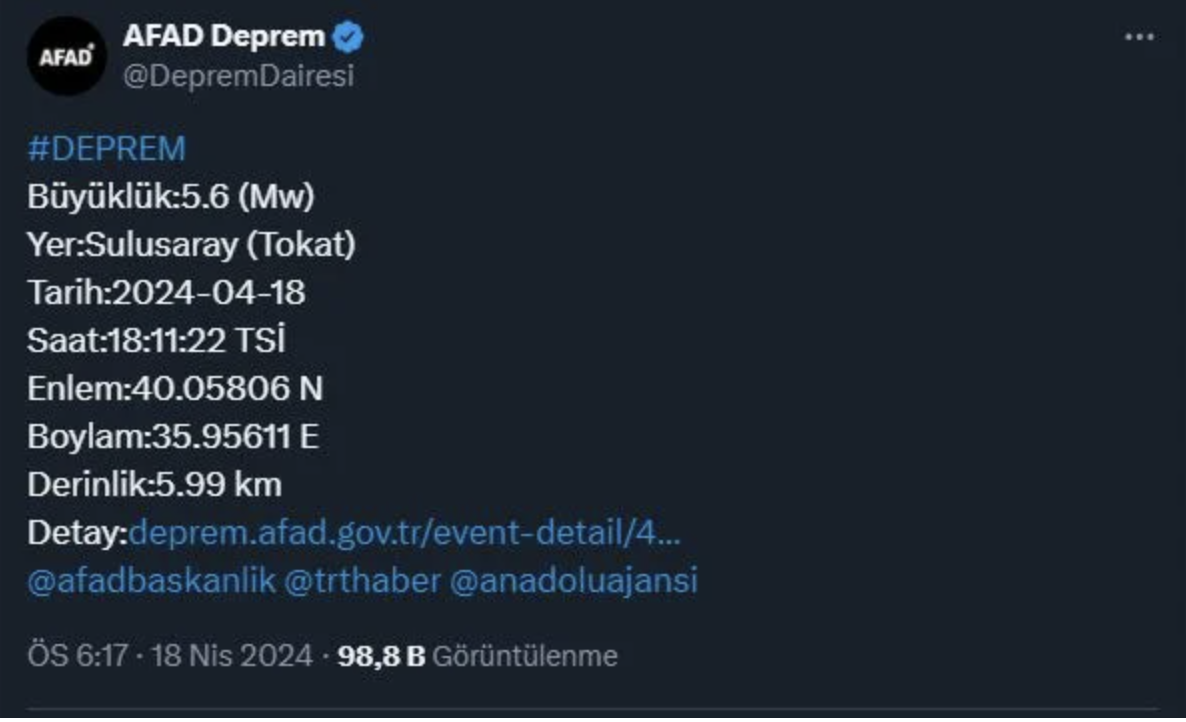Open the three-dot more options menu
This screenshot has height=722, width=1186.
pyautogui.click(x=1139, y=38)
